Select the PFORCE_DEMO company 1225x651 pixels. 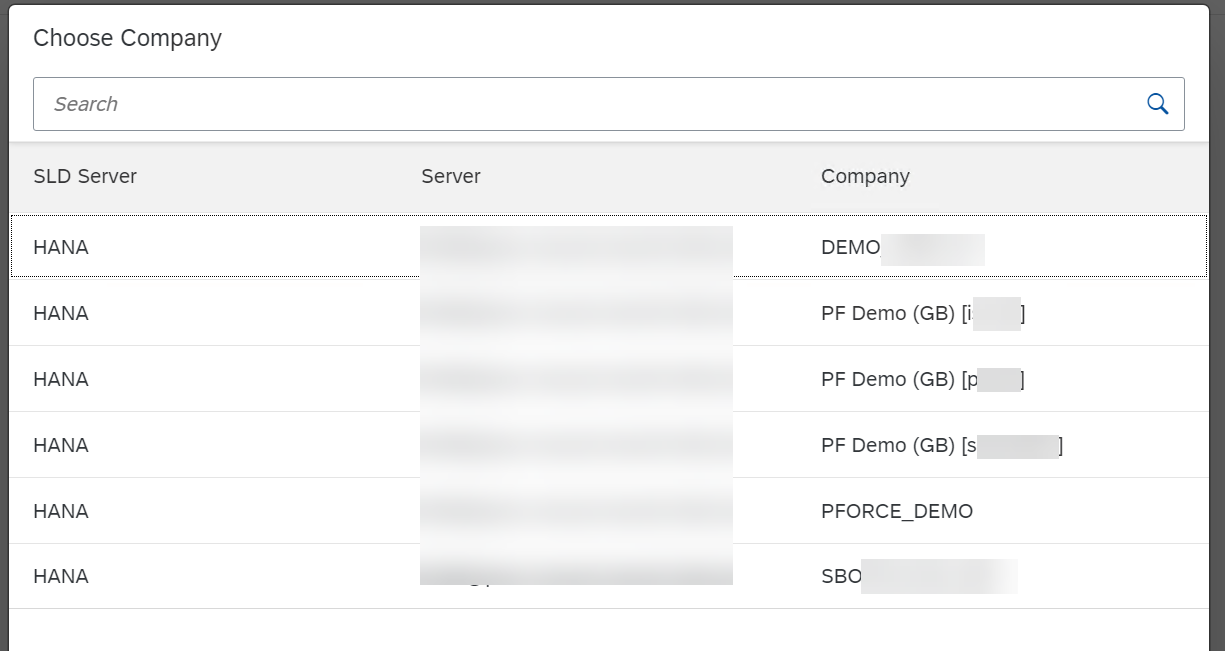[896, 511]
